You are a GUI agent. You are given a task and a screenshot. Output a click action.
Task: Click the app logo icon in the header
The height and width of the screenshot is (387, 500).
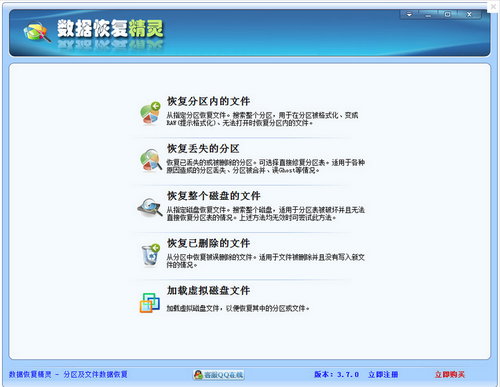point(37,32)
